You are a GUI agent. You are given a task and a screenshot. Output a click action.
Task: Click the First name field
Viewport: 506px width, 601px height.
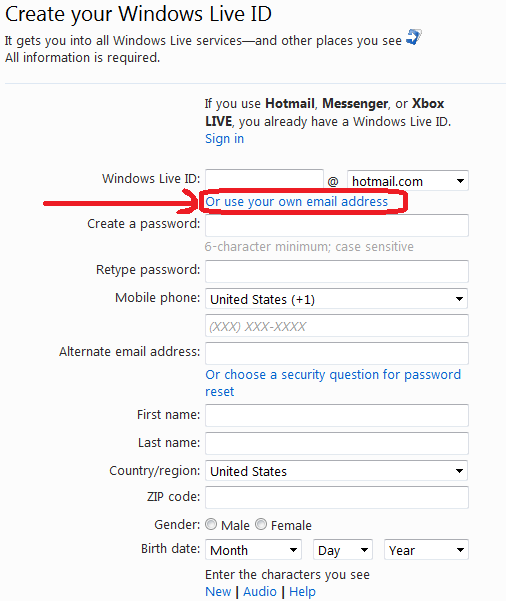click(337, 415)
